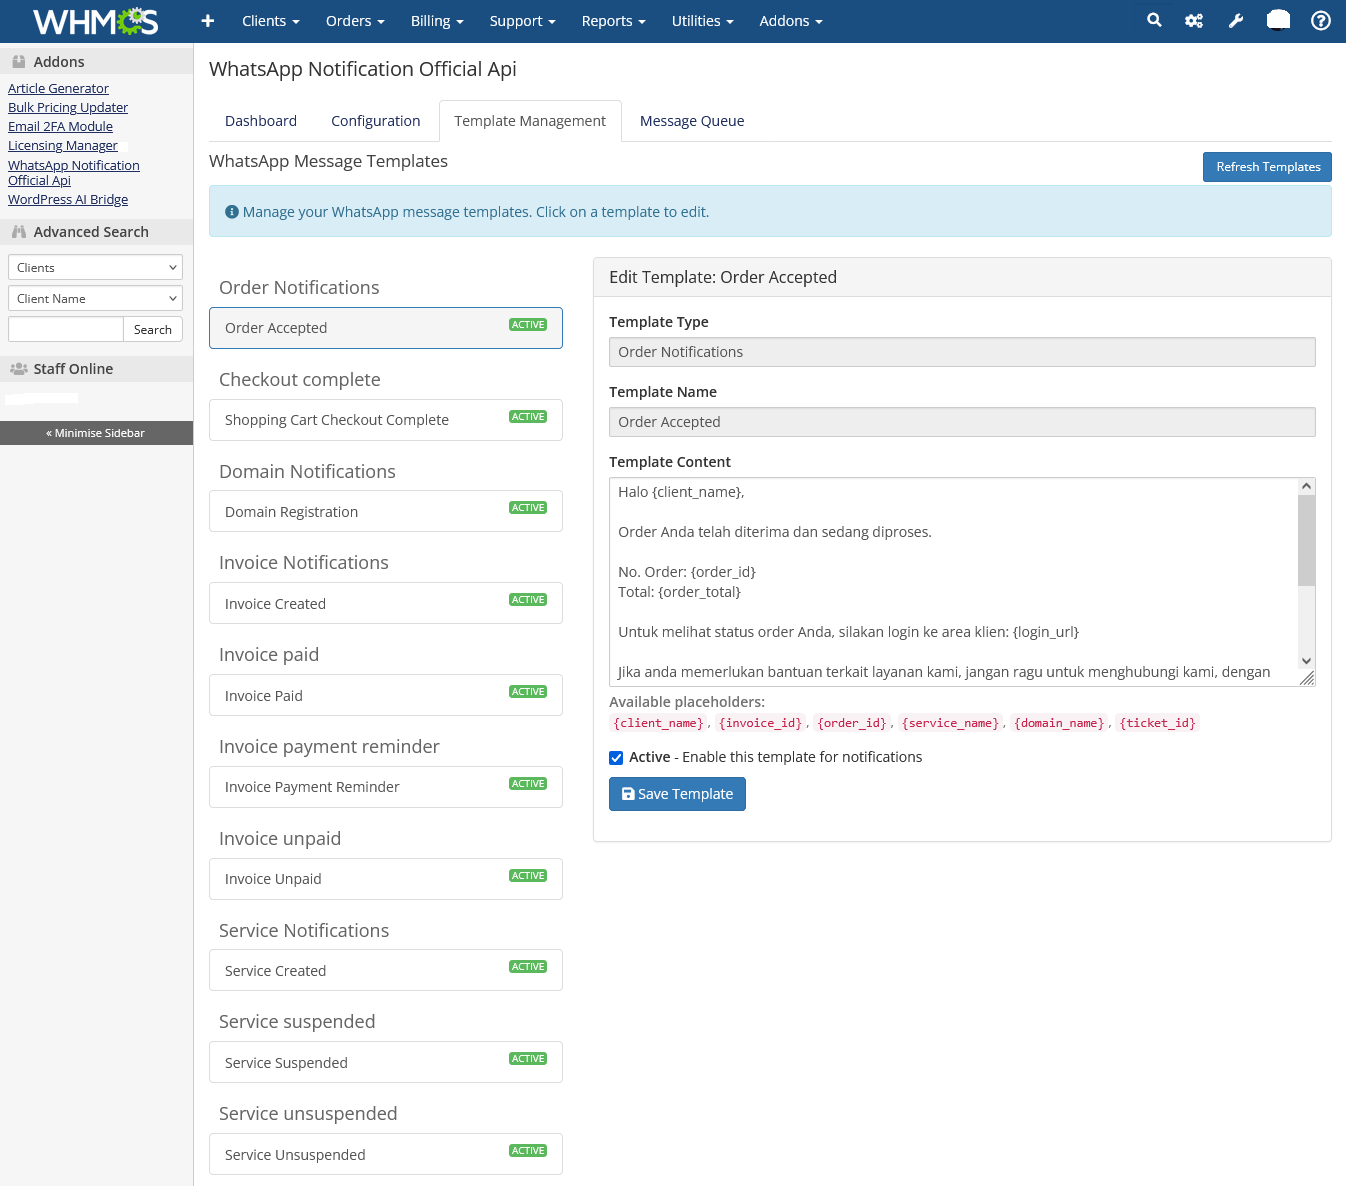
Task: Select the Invoice Payment Reminder template
Action: point(386,787)
